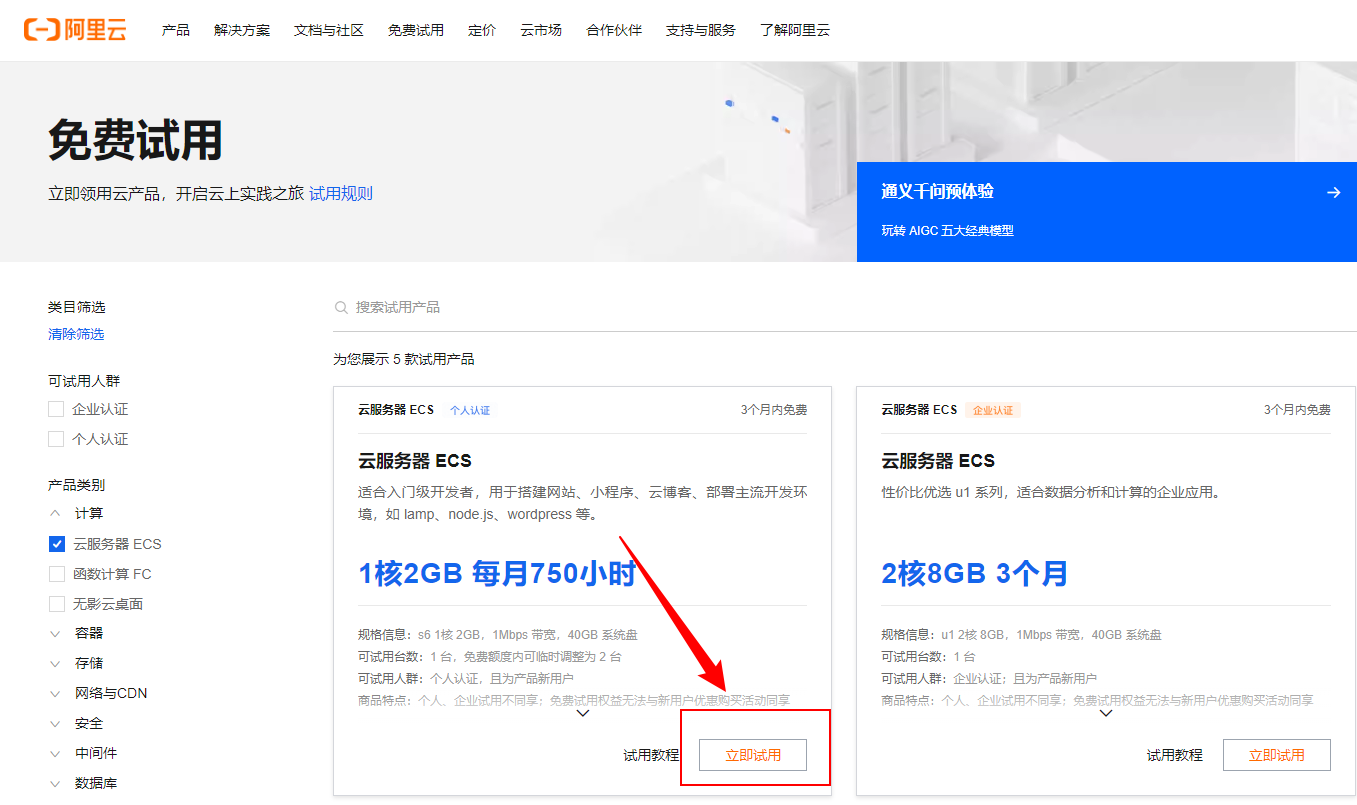Click the arrow on 通义千问预体验 banner
Image resolution: width=1357 pixels, height=805 pixels.
[1334, 192]
